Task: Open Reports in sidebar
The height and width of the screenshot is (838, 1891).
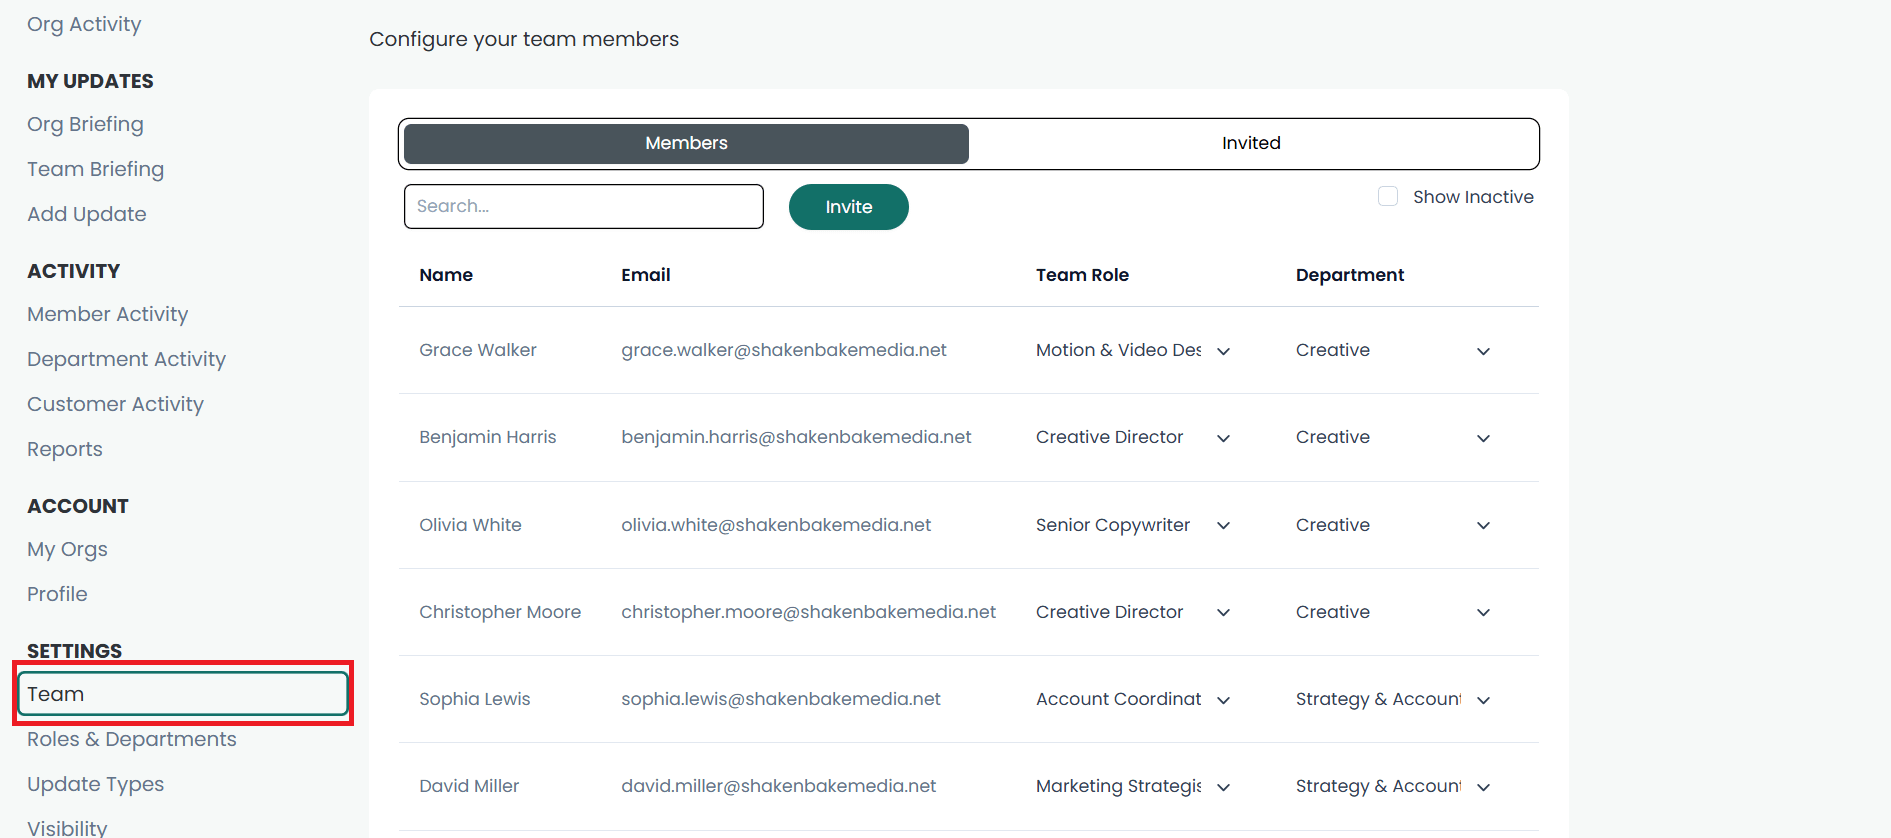Action: (x=65, y=449)
